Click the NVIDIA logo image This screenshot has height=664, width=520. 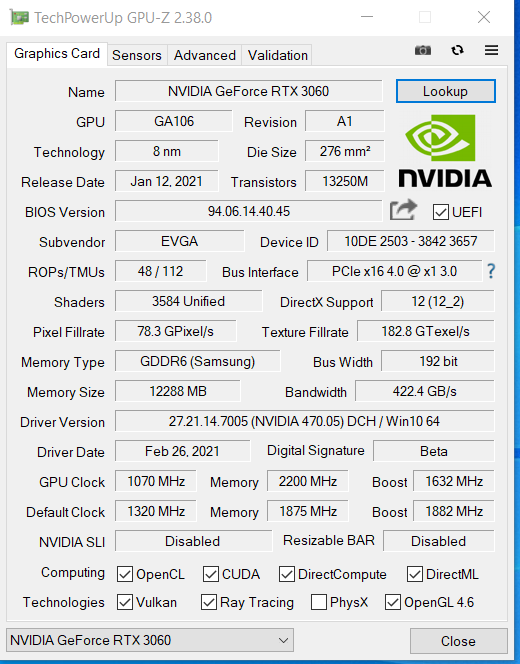[445, 151]
